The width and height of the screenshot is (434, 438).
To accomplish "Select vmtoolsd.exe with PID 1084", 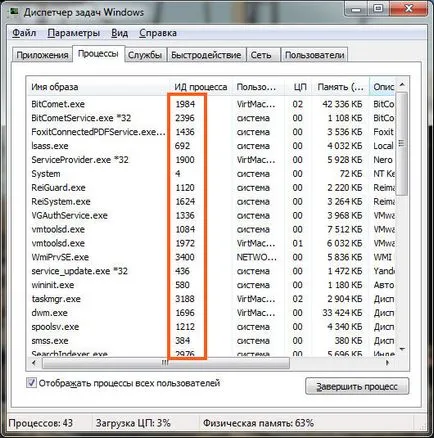I will (211, 229).
